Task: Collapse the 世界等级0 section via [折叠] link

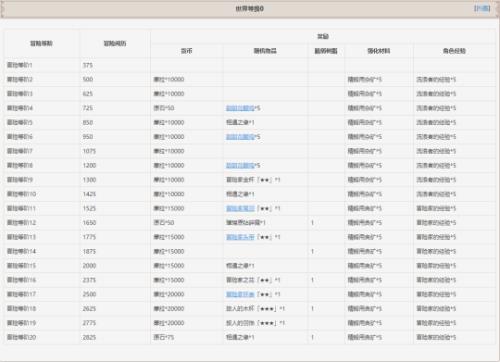Action: click(x=482, y=8)
